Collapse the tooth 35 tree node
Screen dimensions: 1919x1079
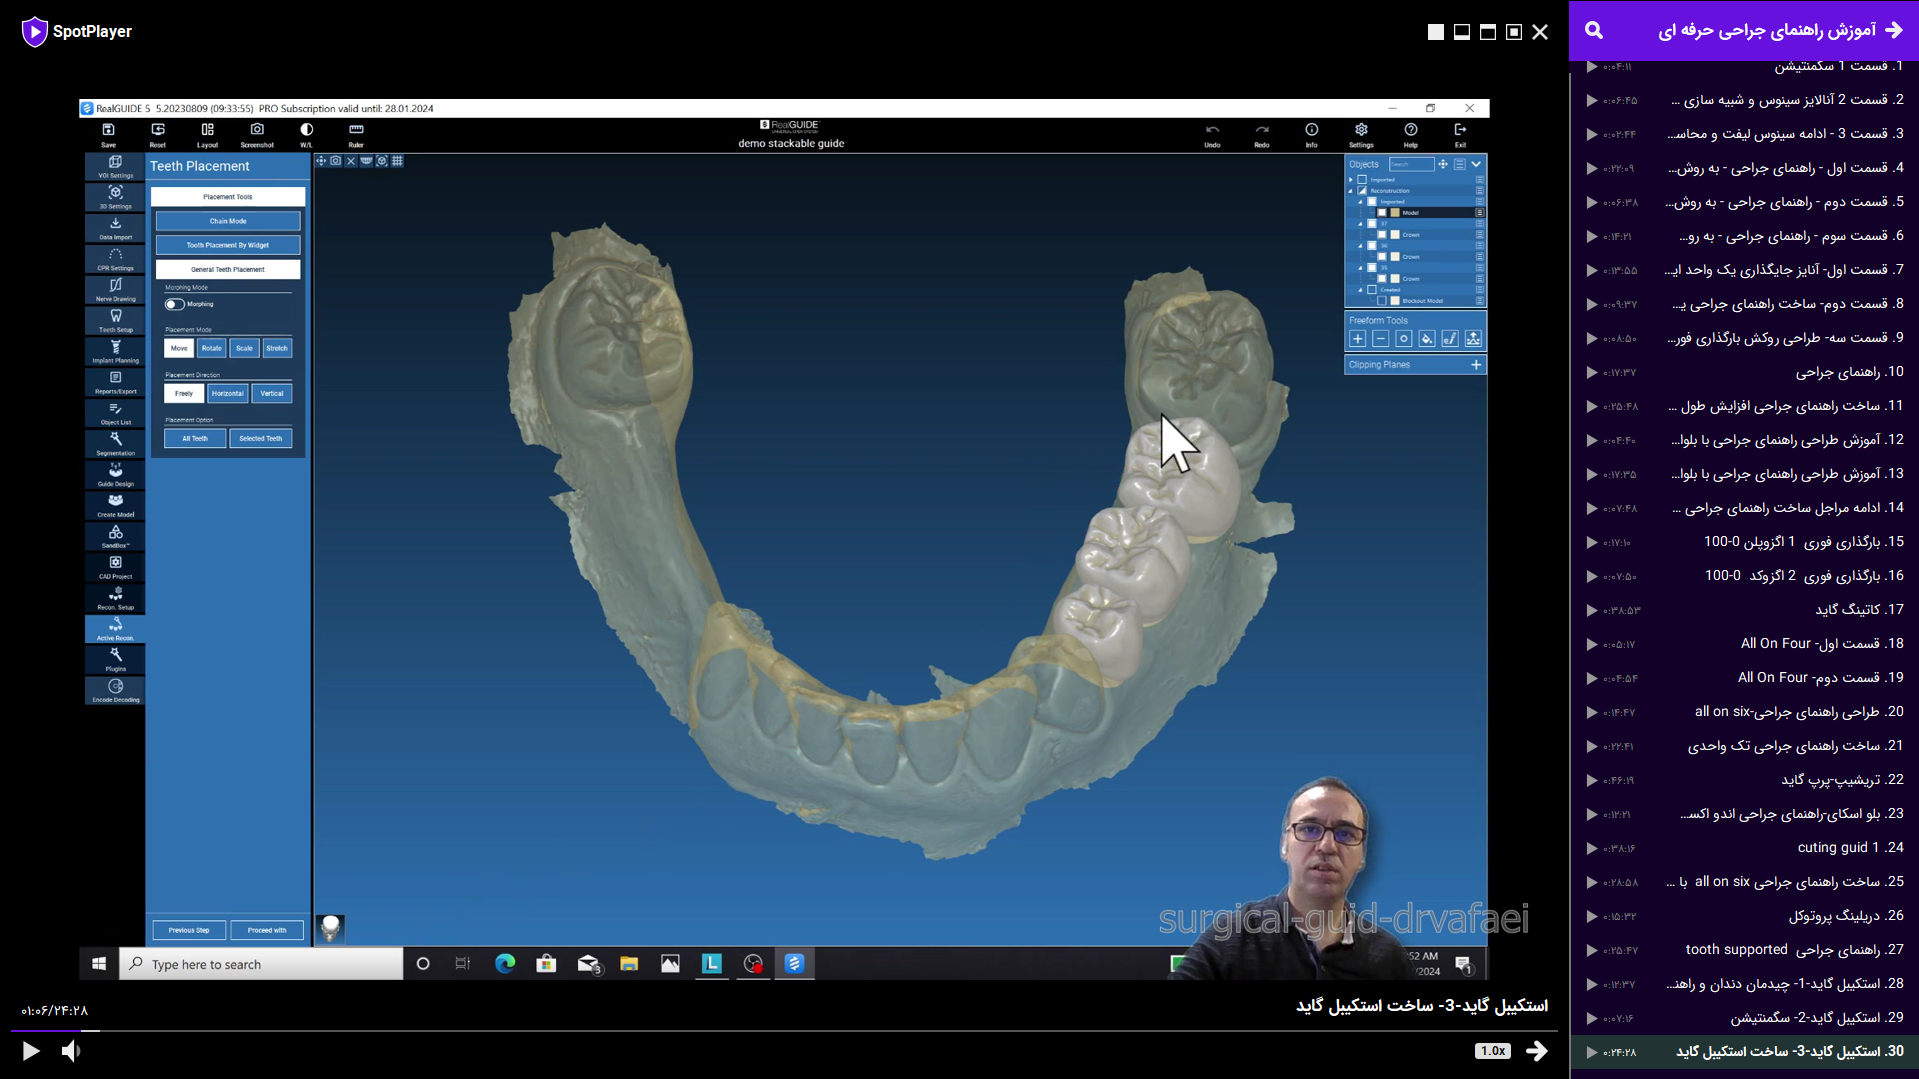[x=1361, y=268]
